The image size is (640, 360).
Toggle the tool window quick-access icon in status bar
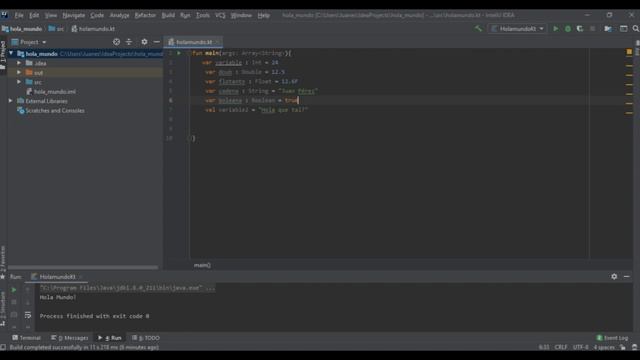click(x=3, y=347)
